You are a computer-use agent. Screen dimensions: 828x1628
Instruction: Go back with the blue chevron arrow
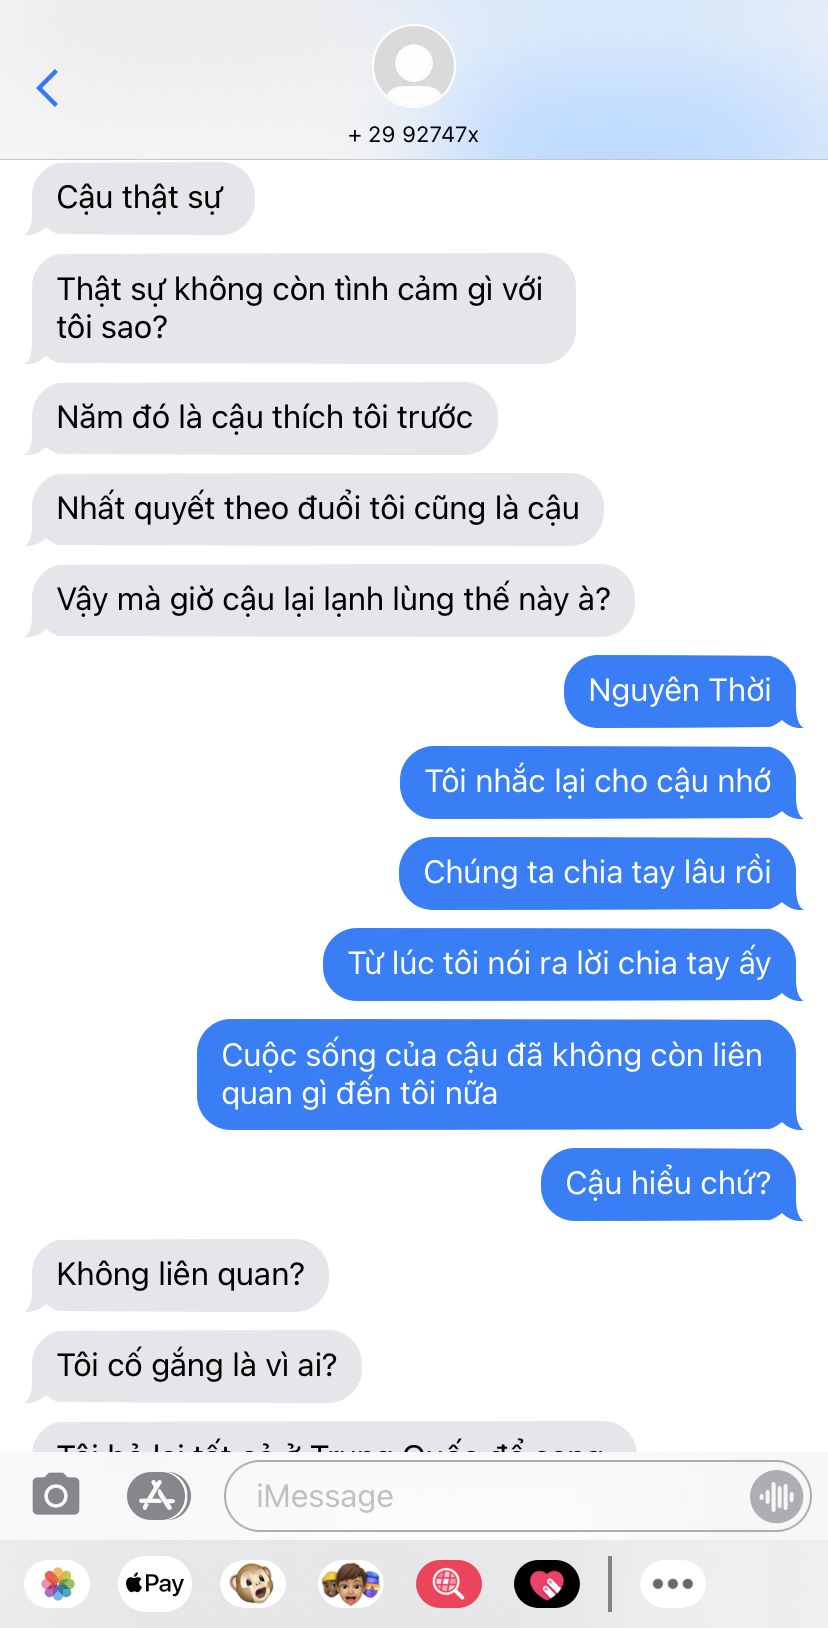tap(47, 88)
